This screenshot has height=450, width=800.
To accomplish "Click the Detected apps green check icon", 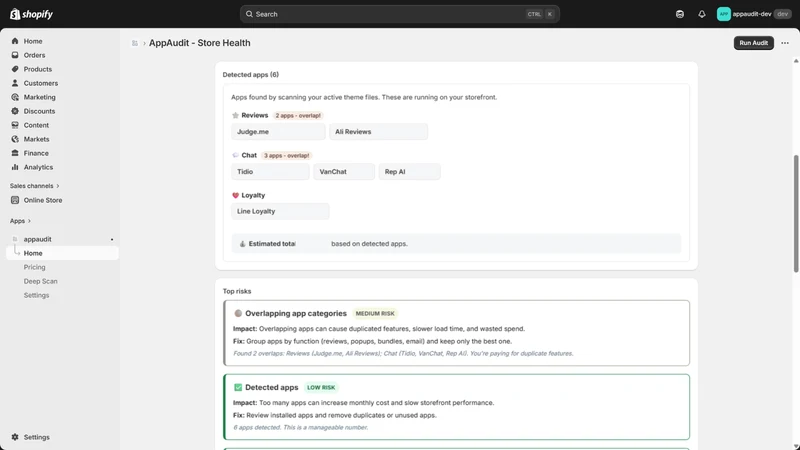I will (238, 387).
